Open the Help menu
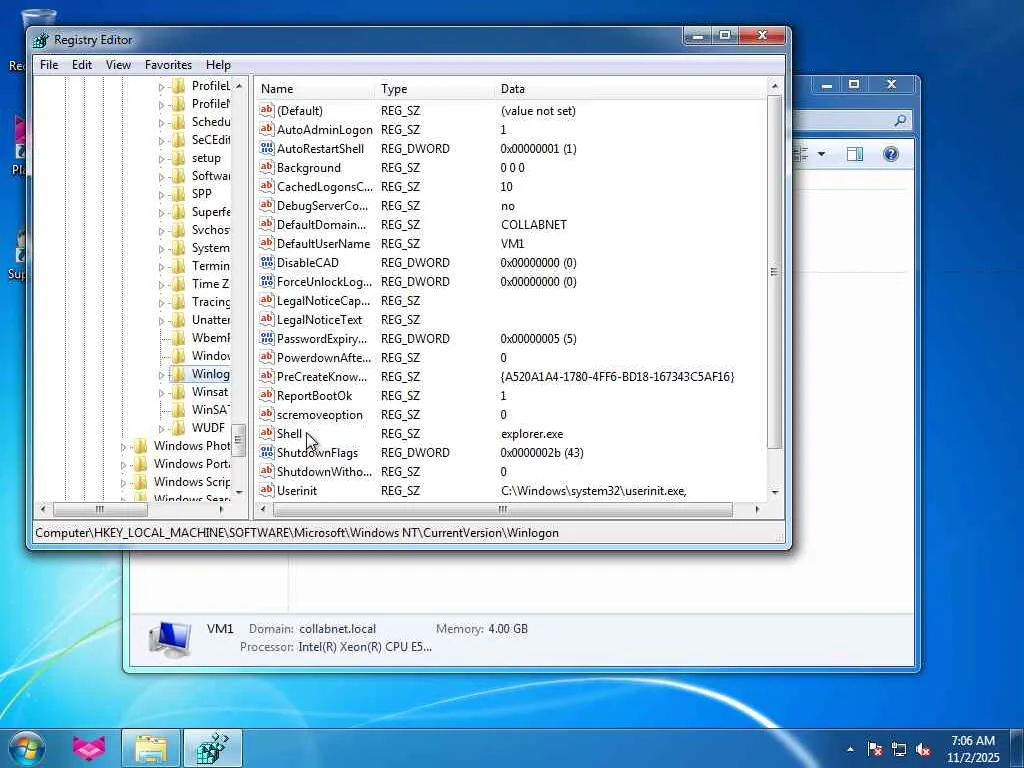 point(218,65)
